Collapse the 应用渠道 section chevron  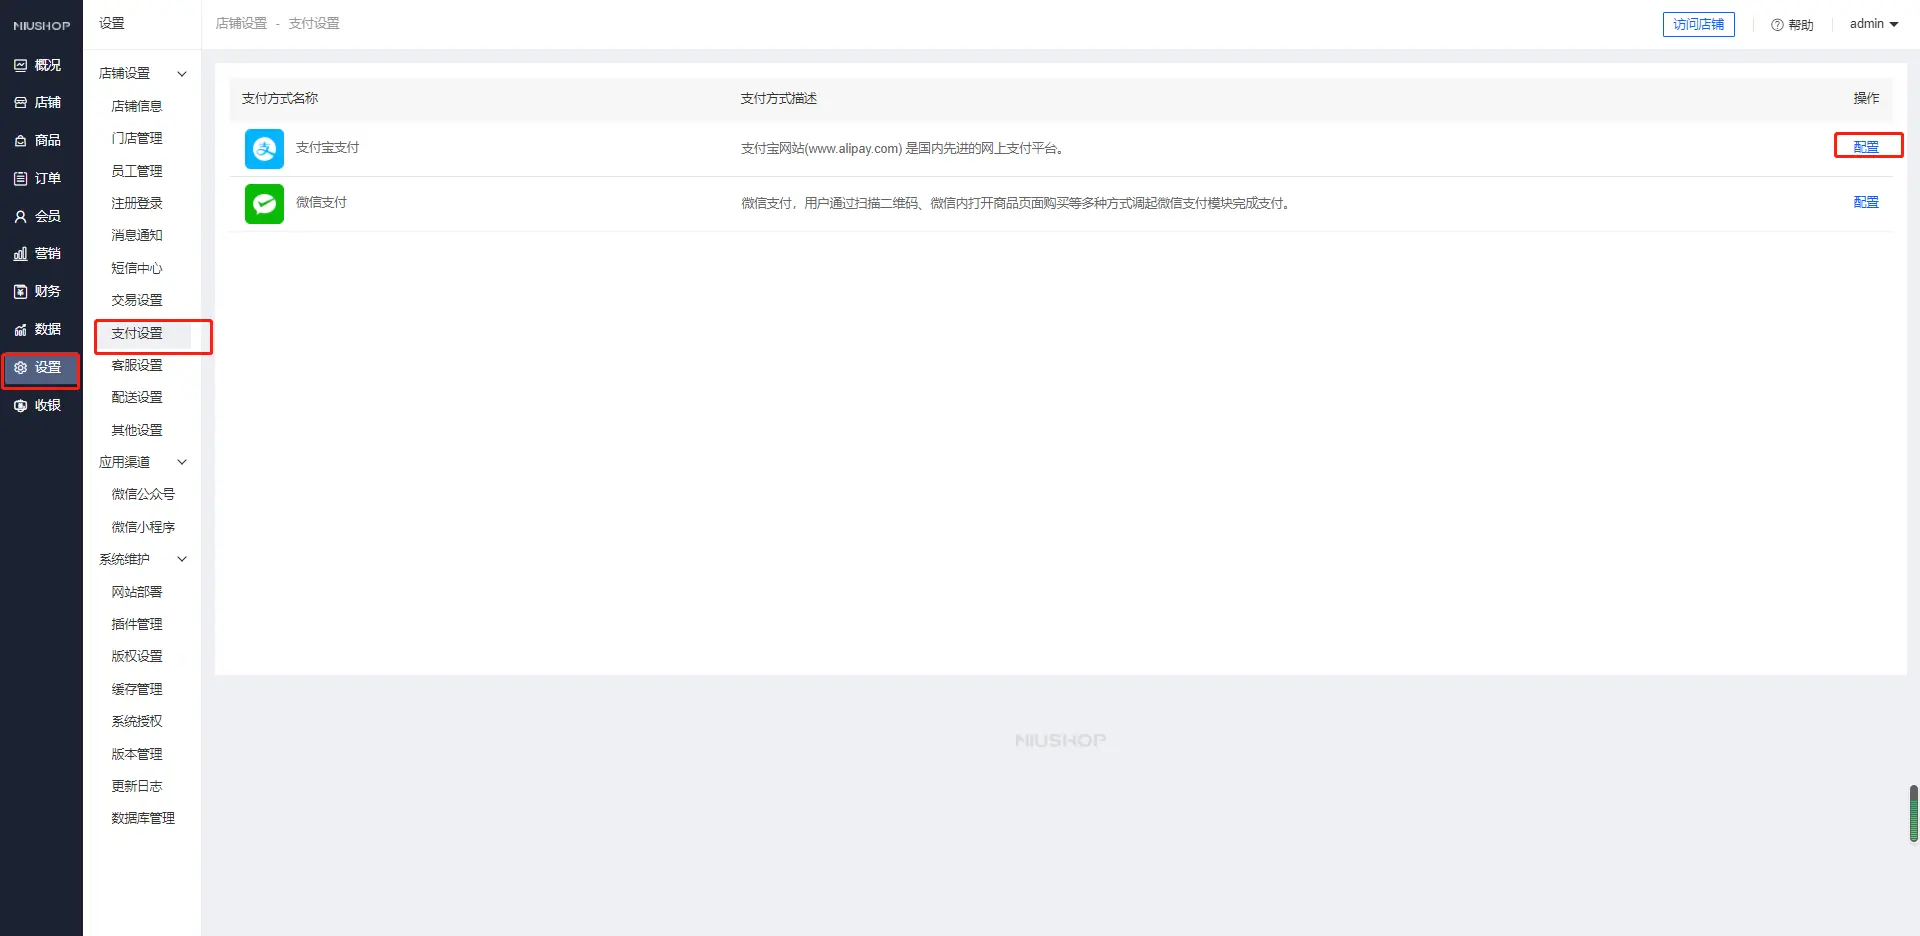[x=182, y=462]
